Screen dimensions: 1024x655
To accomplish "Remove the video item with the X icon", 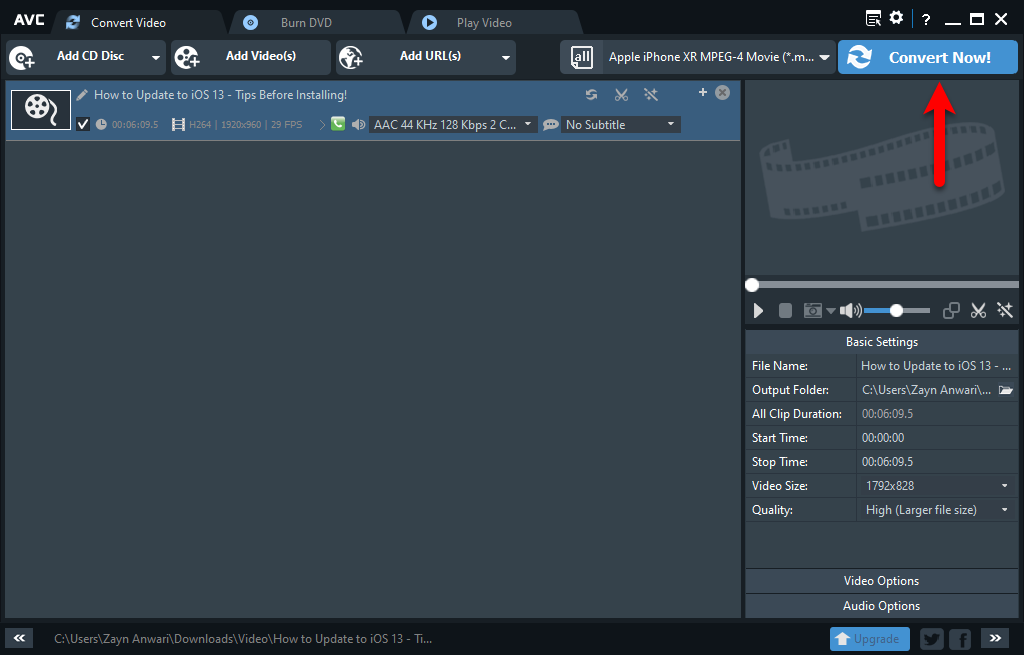I will [x=722, y=92].
